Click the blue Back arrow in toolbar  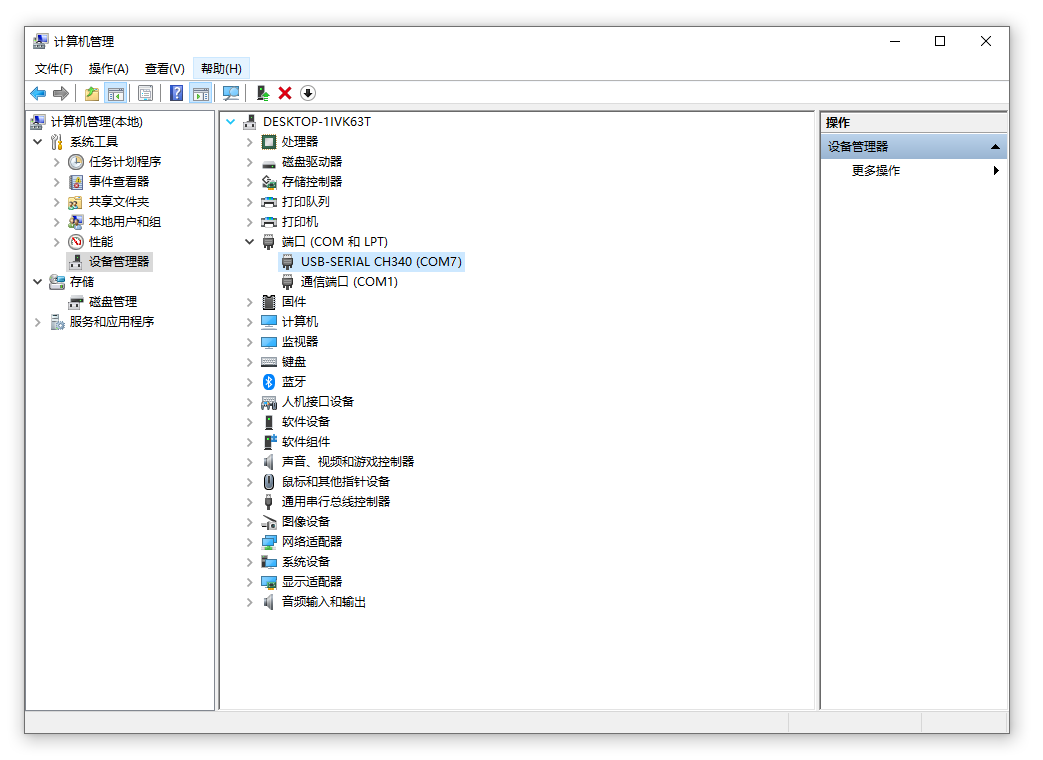38,93
